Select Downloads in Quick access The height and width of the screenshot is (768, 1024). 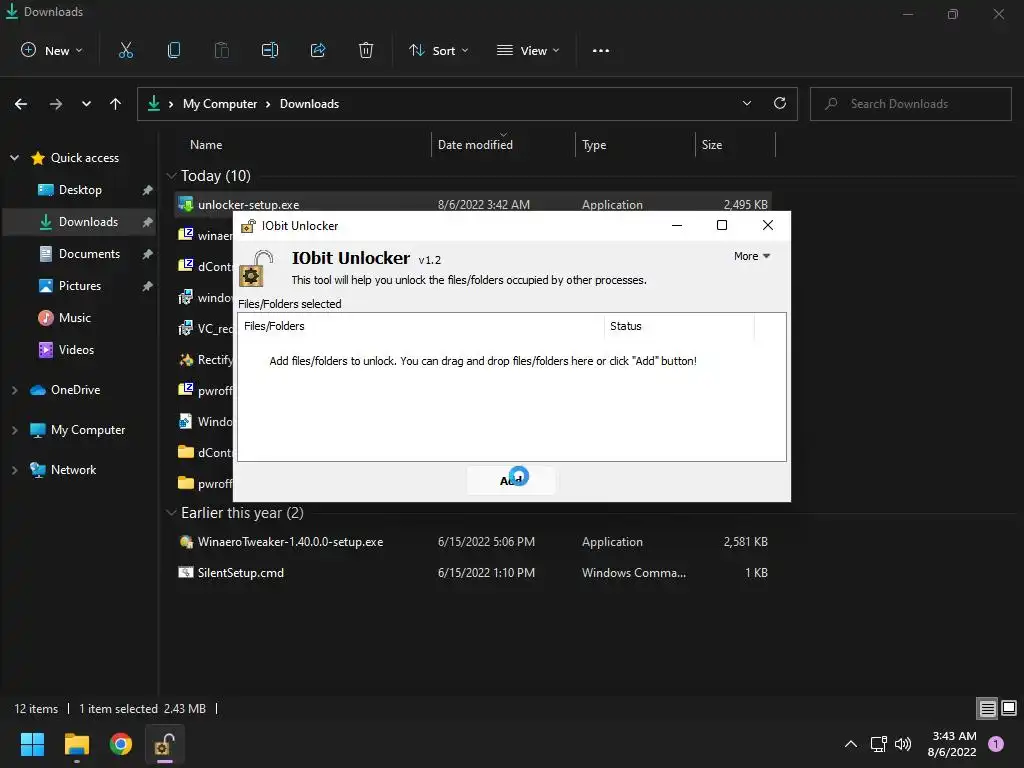pos(80,221)
